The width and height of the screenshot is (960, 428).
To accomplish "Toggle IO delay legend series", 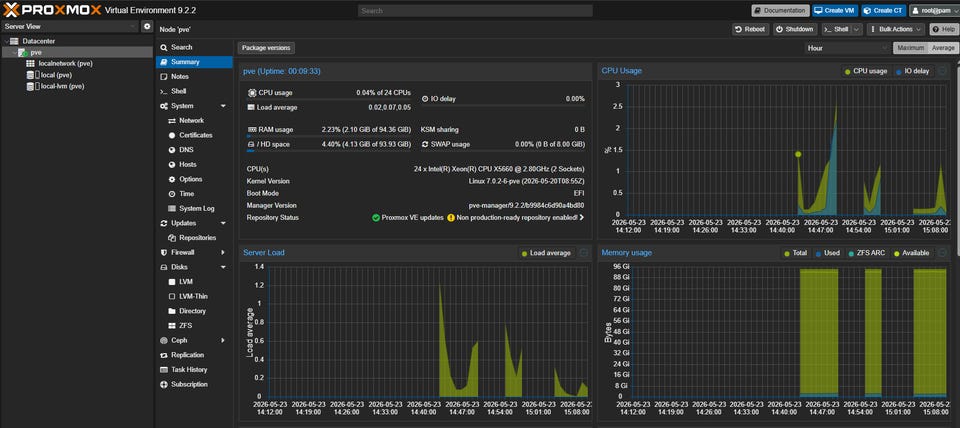I will click(912, 71).
